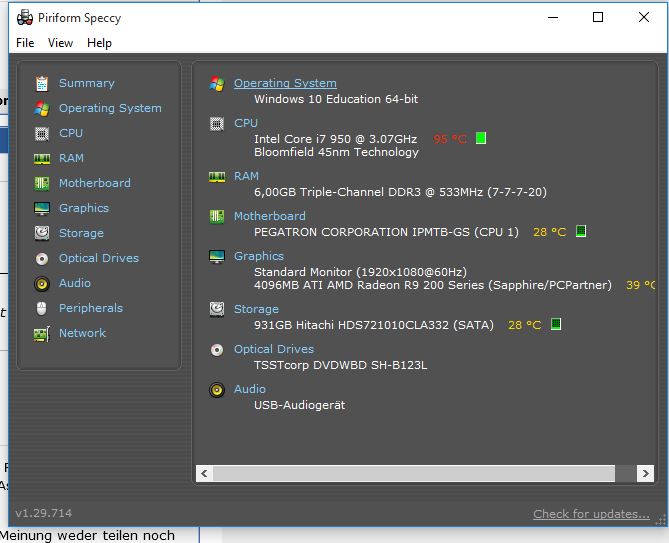
Task: Click the horizontal scrollbar right arrow
Action: coord(645,473)
